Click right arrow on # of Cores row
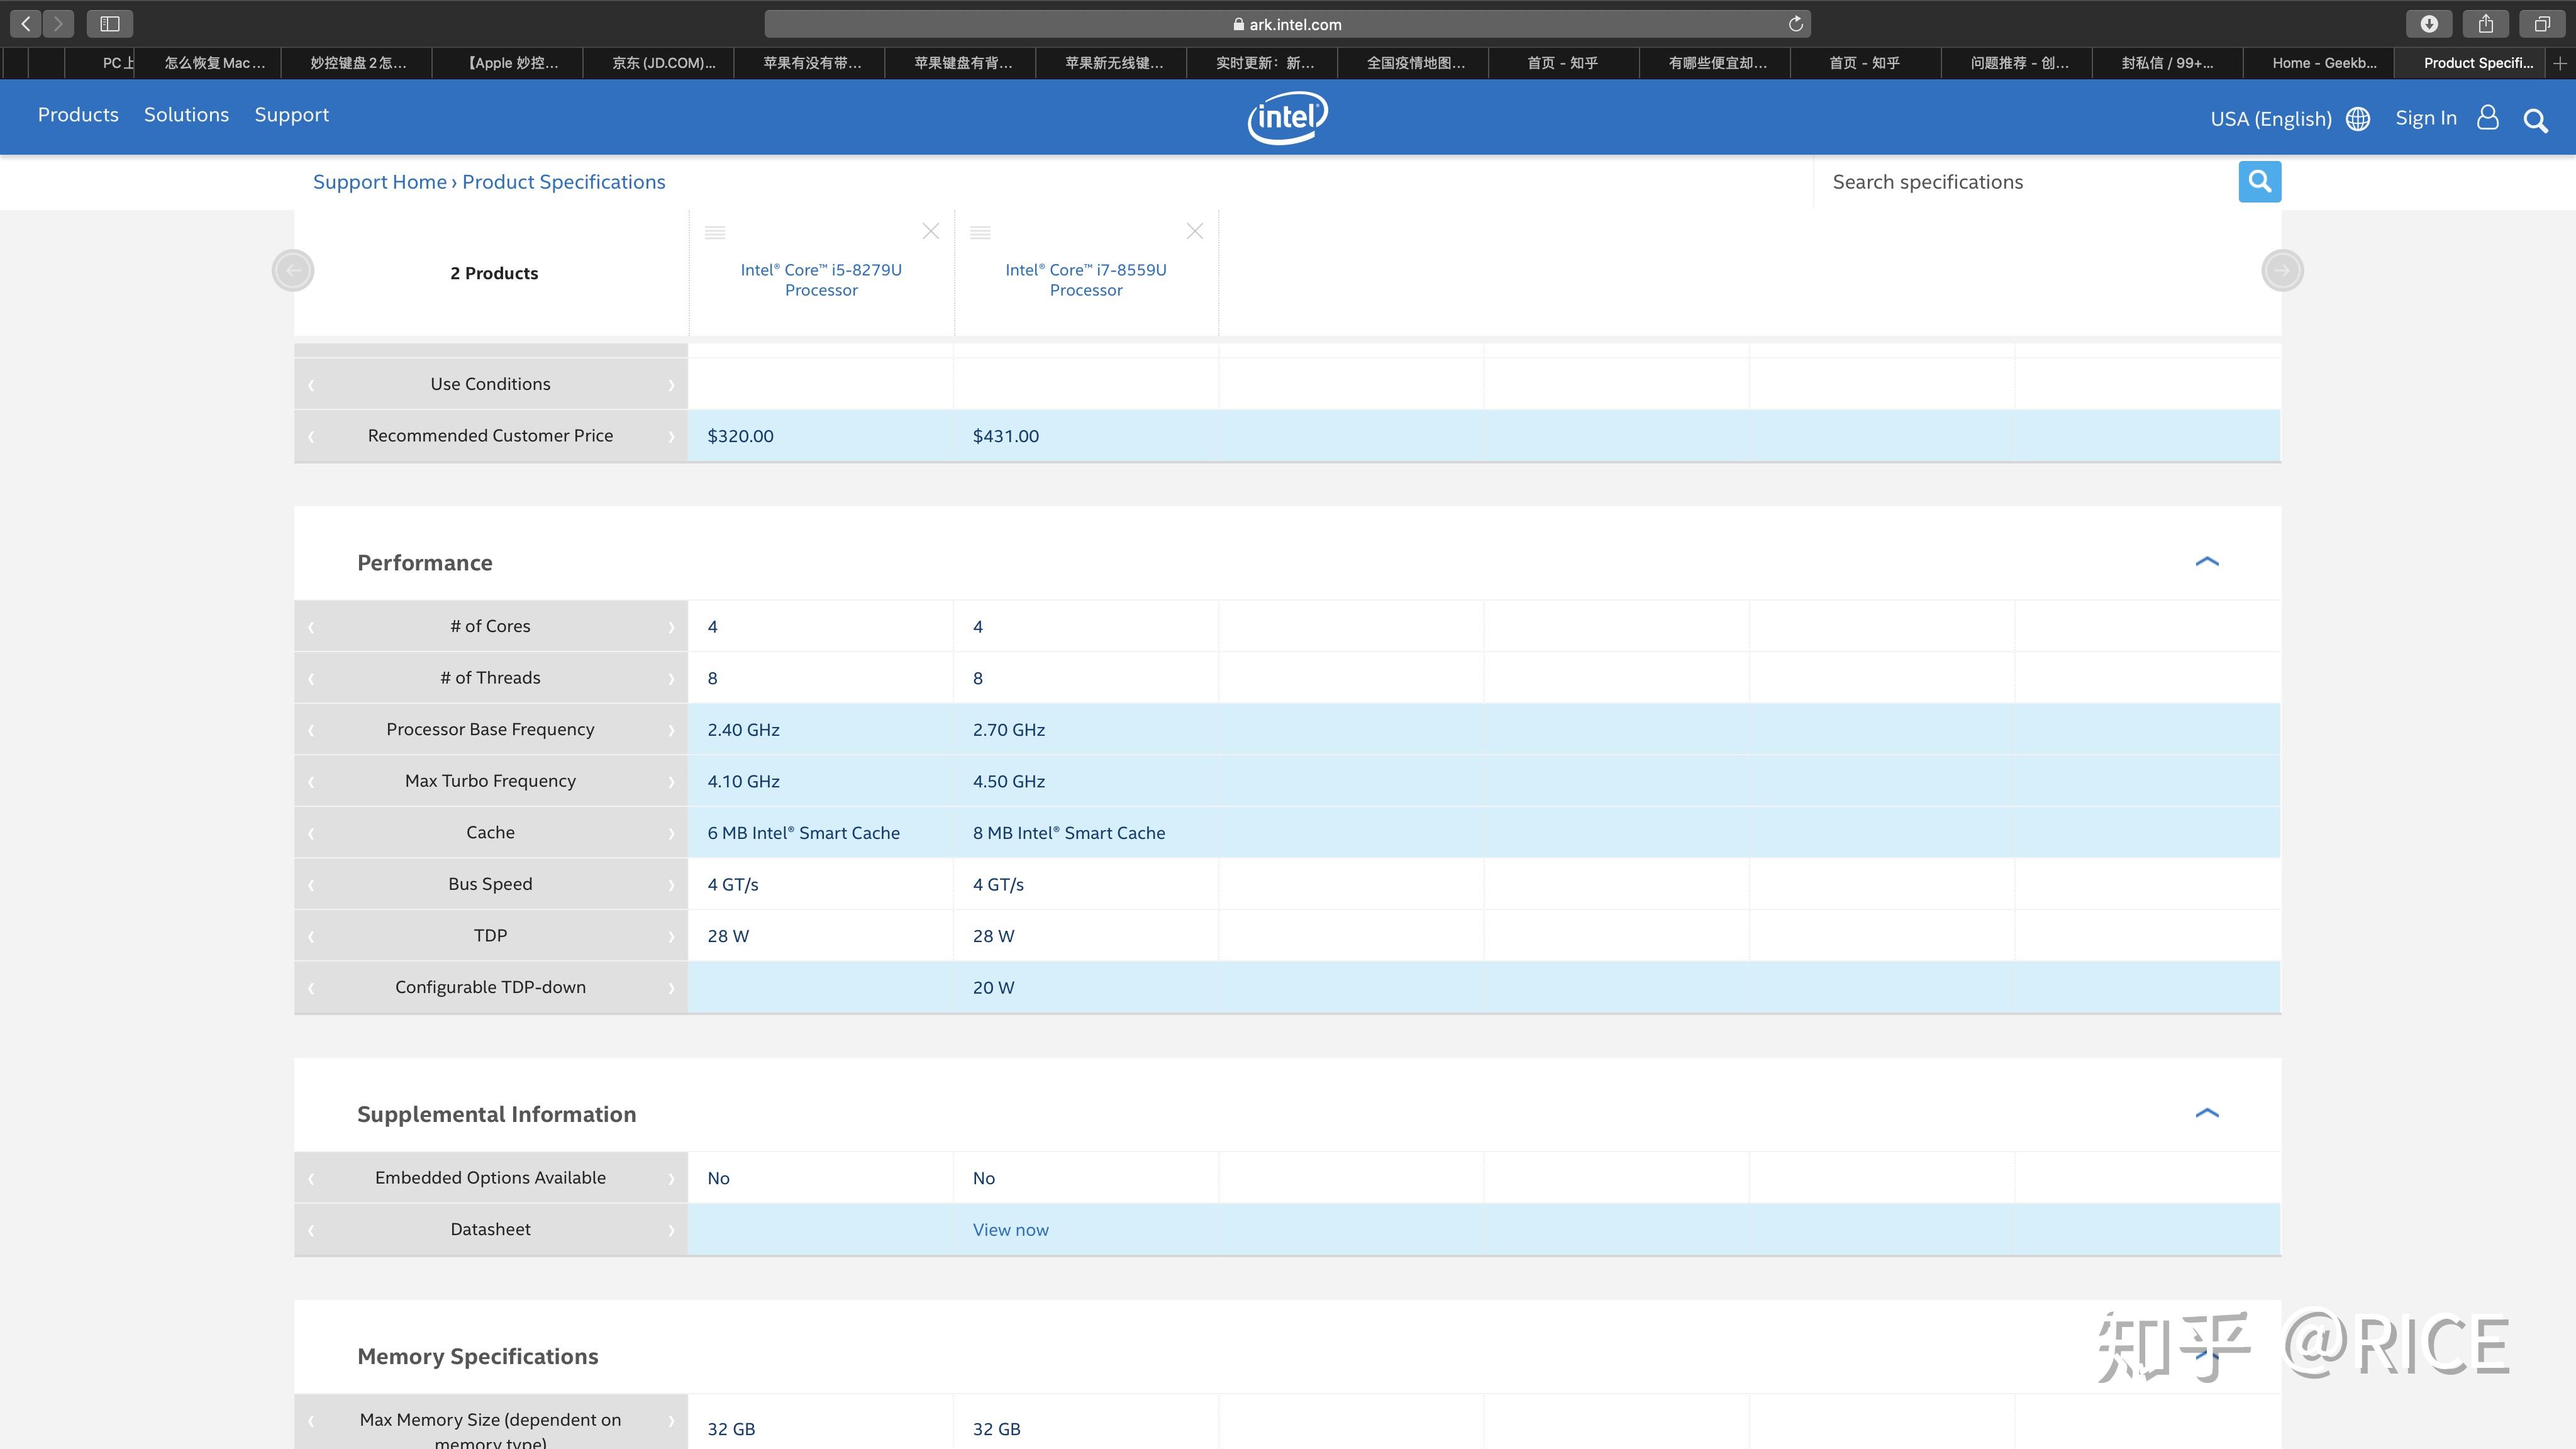Viewport: 2576px width, 1449px height. [x=671, y=627]
